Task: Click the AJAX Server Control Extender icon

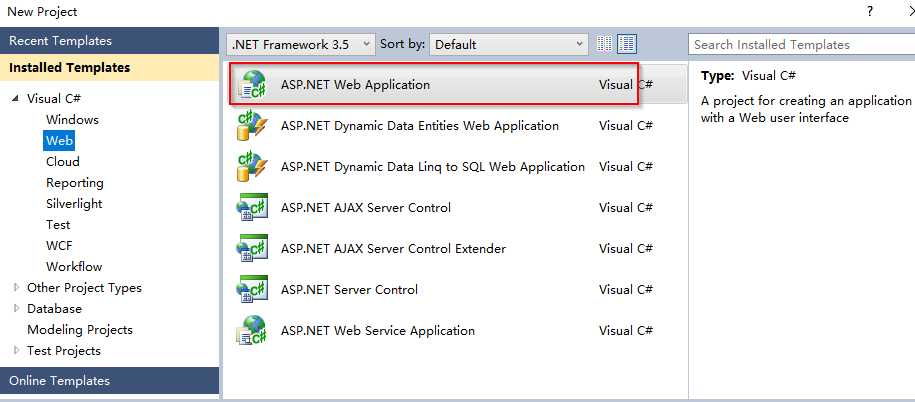Action: pyautogui.click(x=252, y=249)
